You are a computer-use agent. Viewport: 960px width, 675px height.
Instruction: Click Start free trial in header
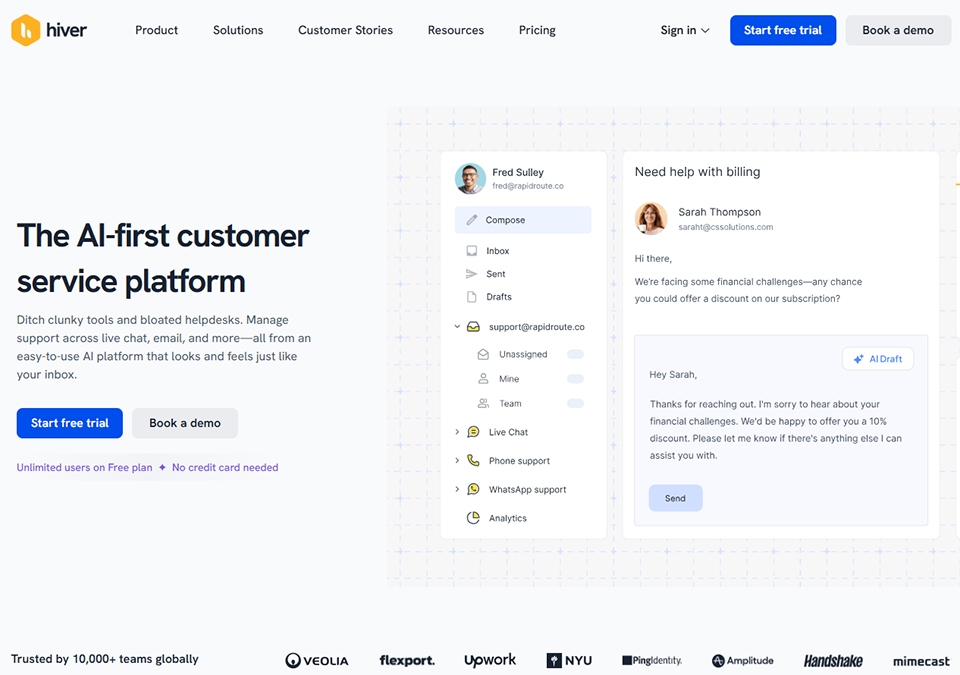(x=782, y=30)
